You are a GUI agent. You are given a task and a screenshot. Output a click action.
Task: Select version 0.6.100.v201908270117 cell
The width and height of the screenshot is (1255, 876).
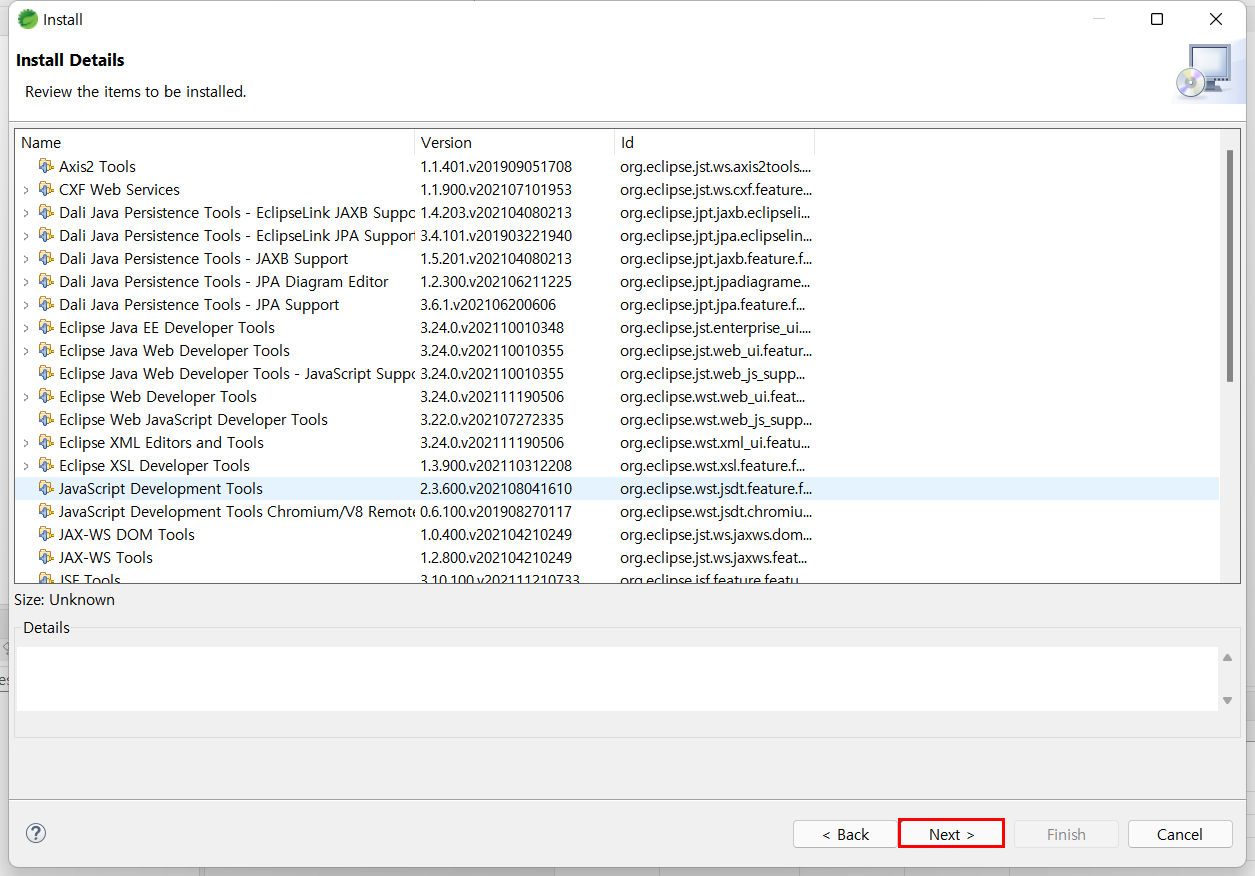tap(496, 511)
